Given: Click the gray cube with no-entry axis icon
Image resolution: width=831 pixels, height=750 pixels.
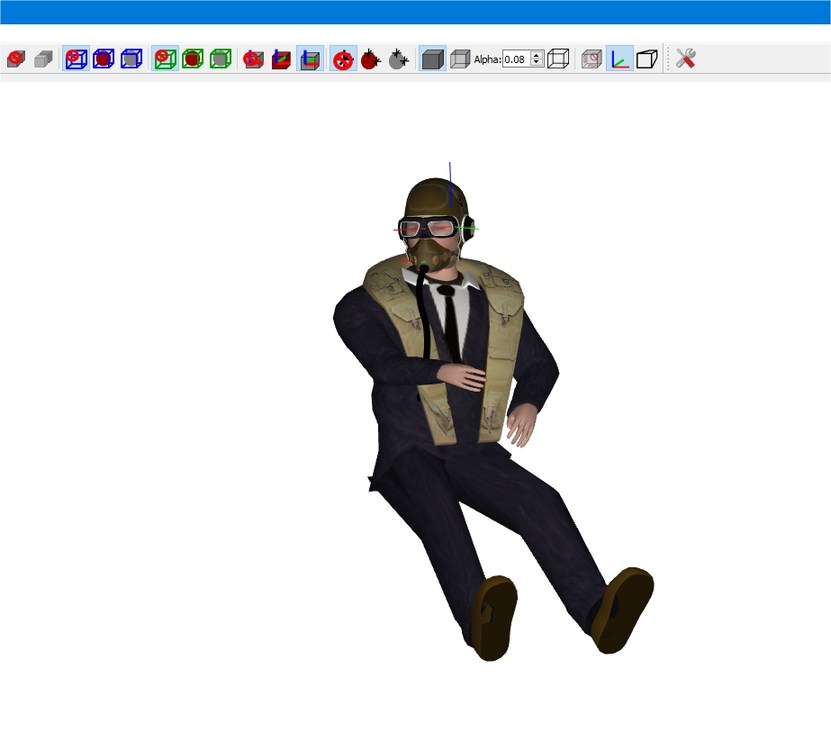Looking at the screenshot, I should tap(254, 59).
